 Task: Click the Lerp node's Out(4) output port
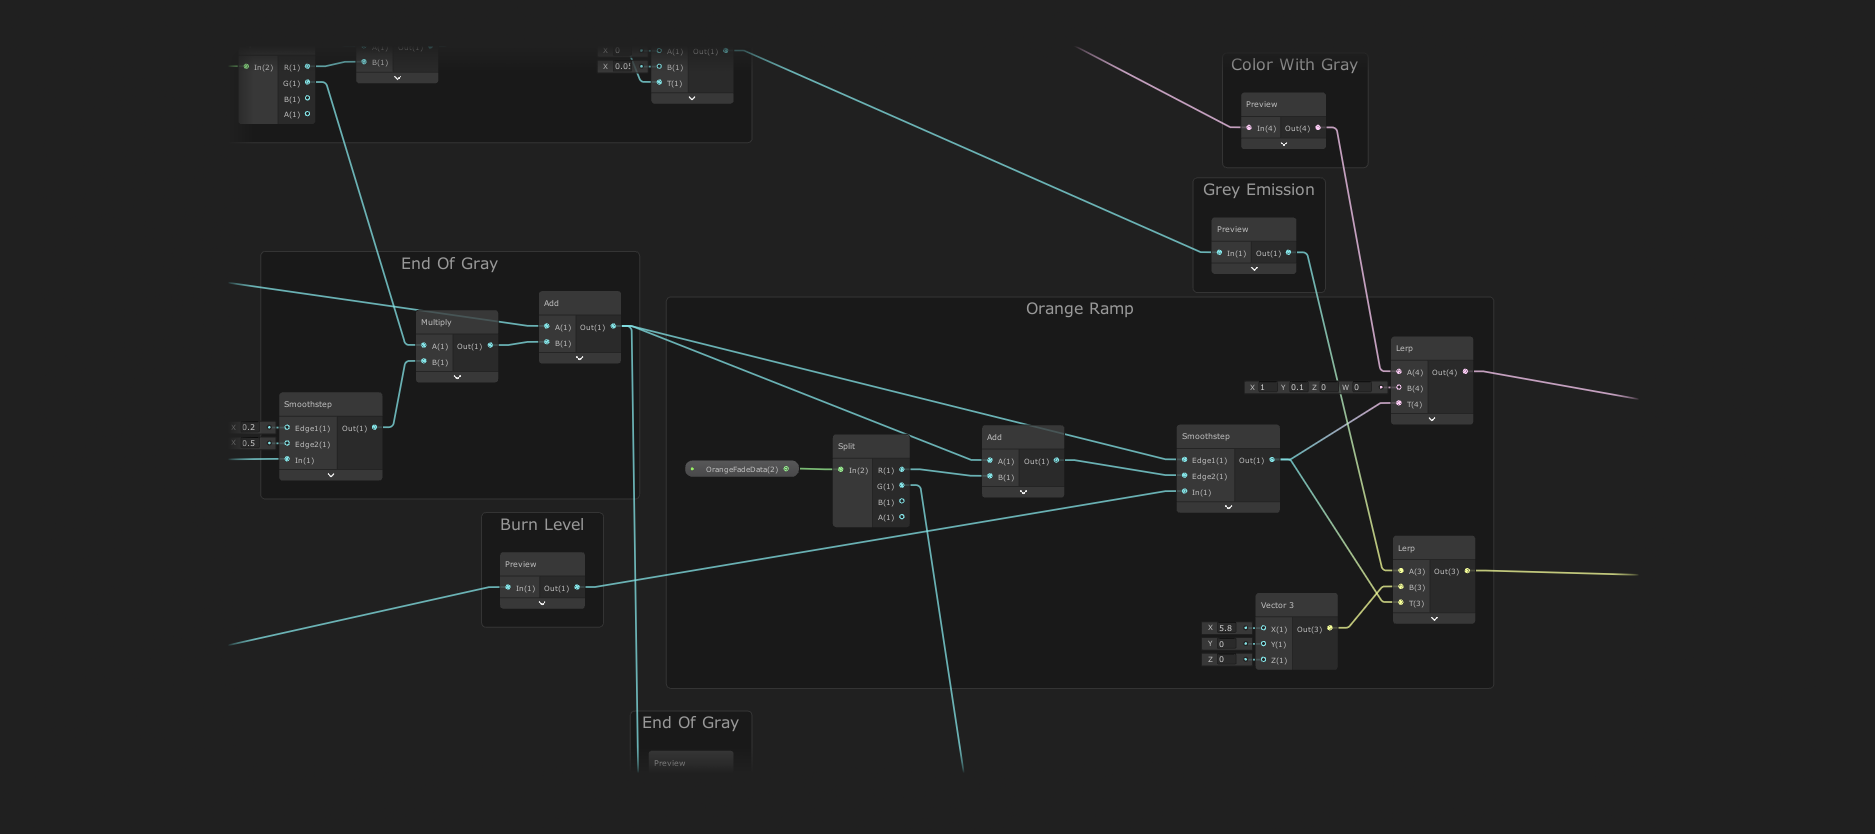1466,372
